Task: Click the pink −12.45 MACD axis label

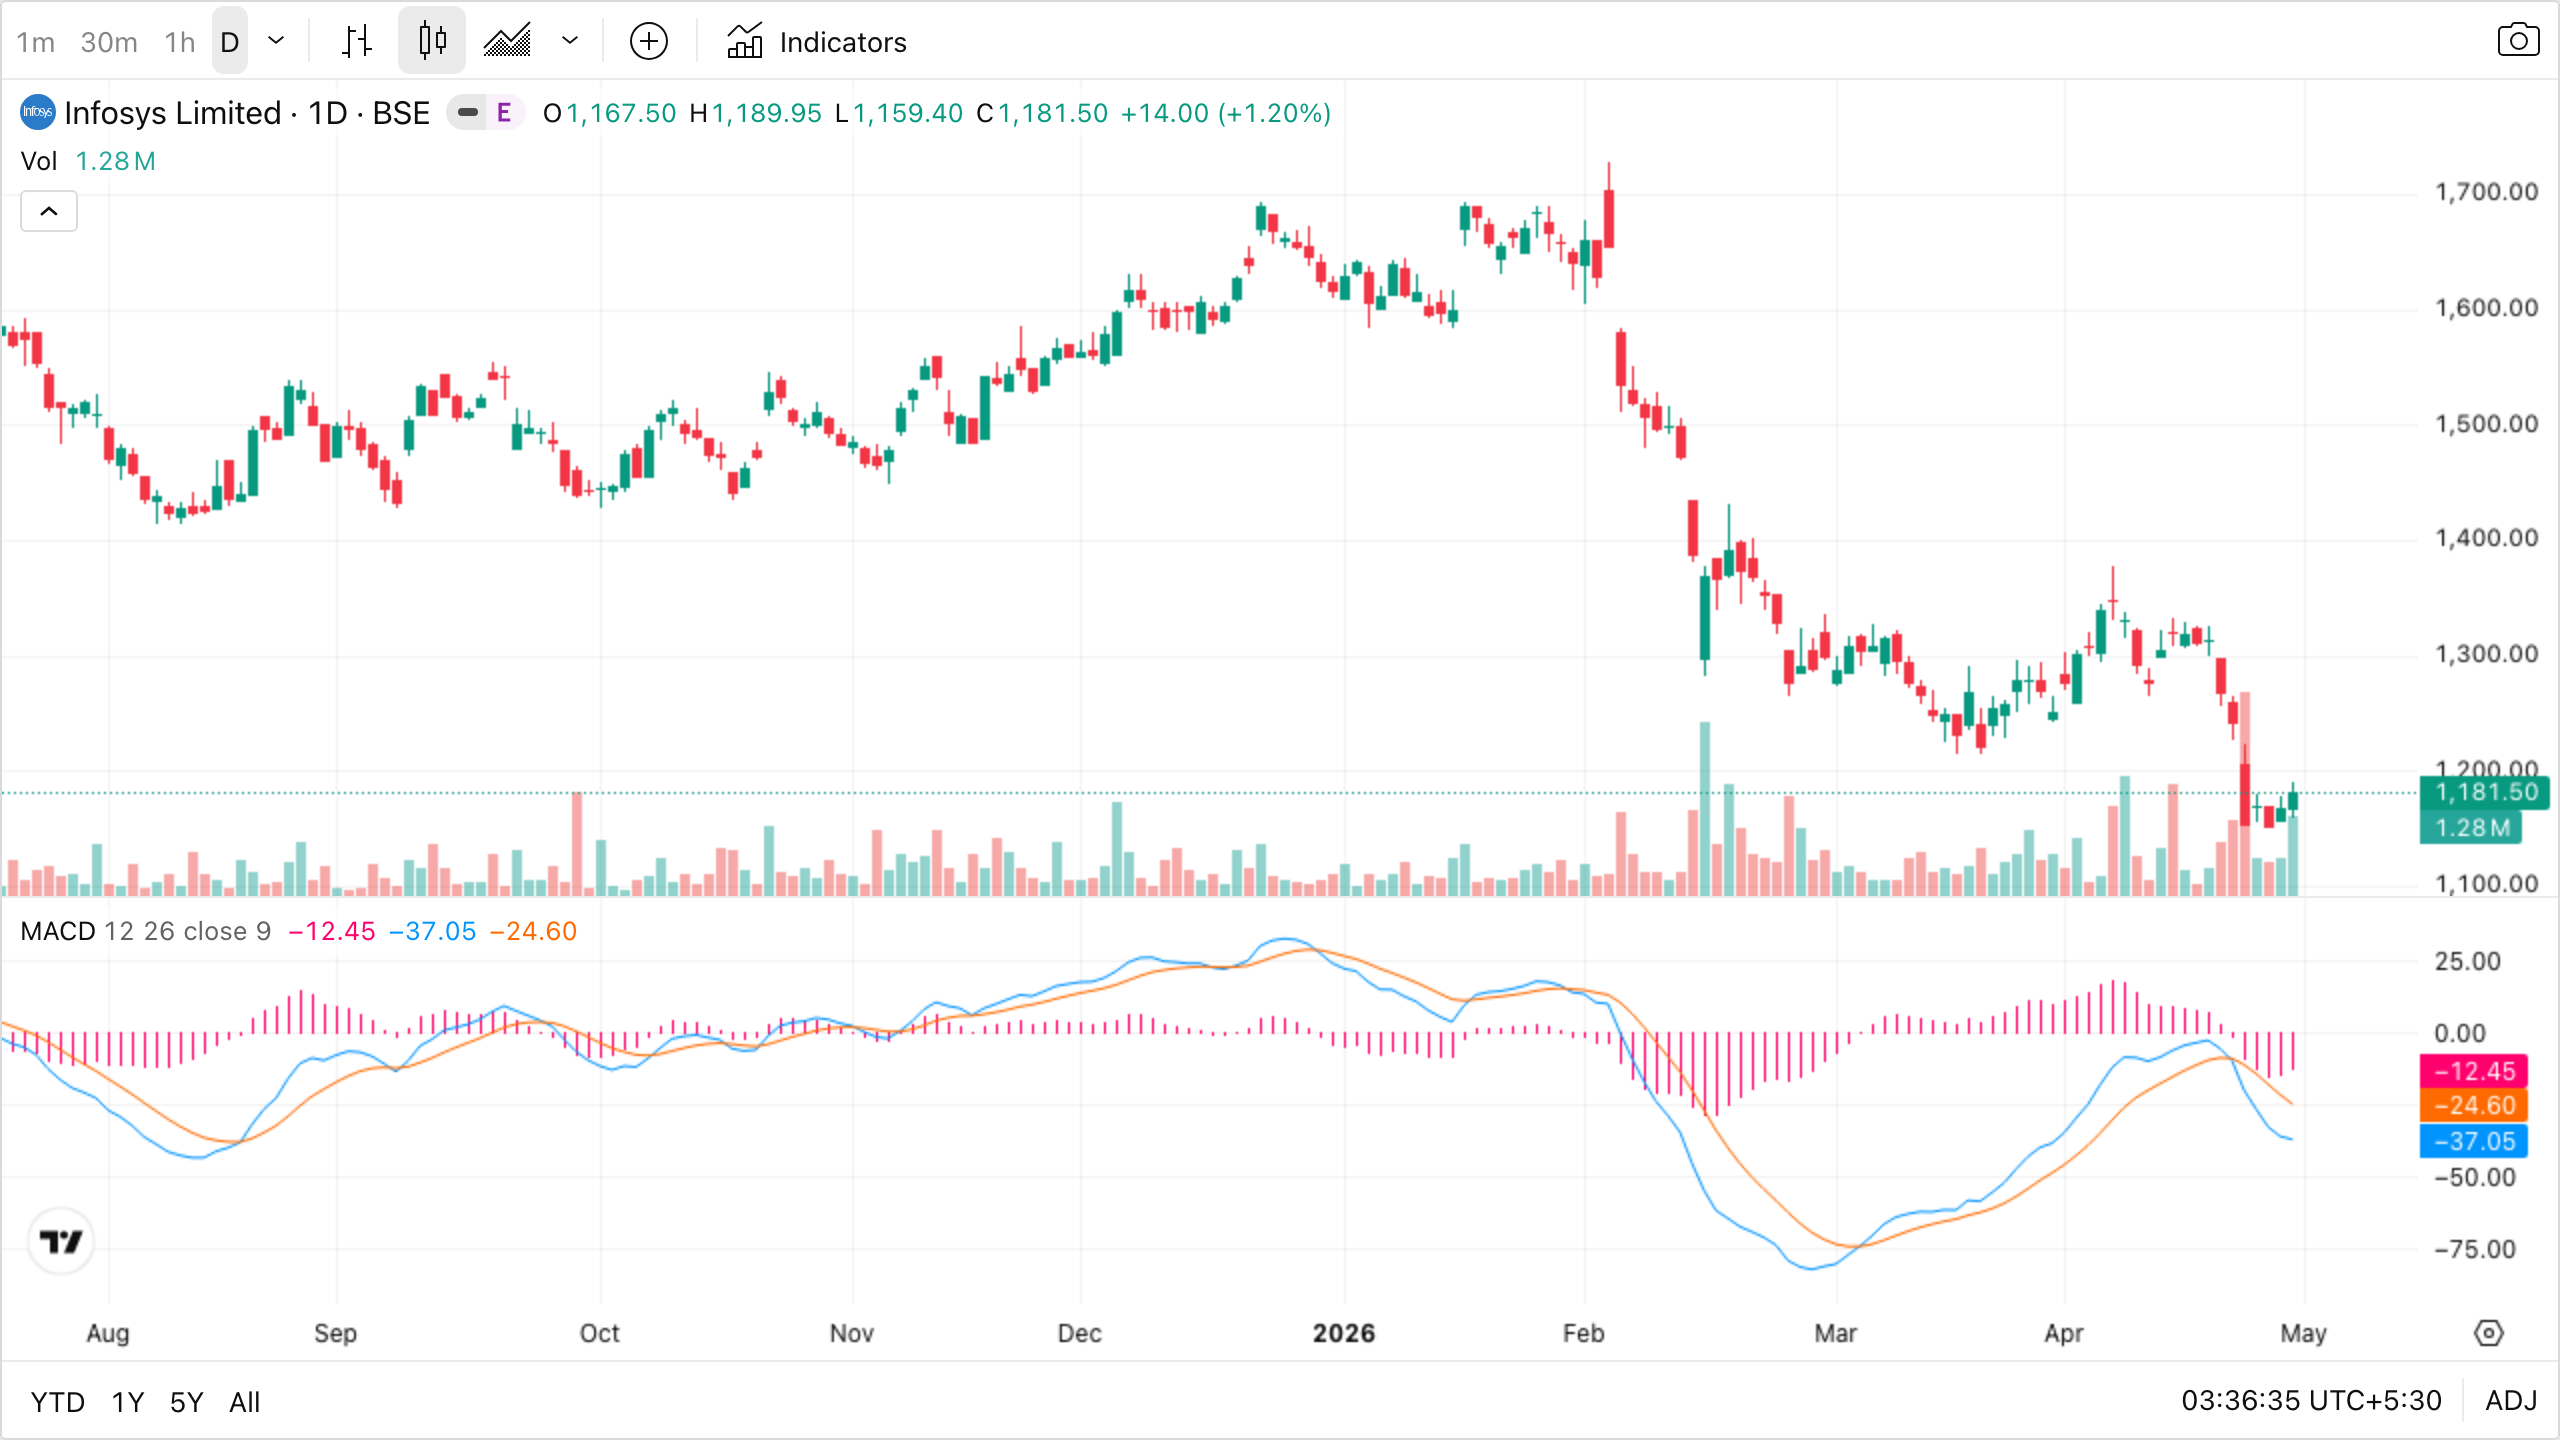Action: point(2474,1071)
